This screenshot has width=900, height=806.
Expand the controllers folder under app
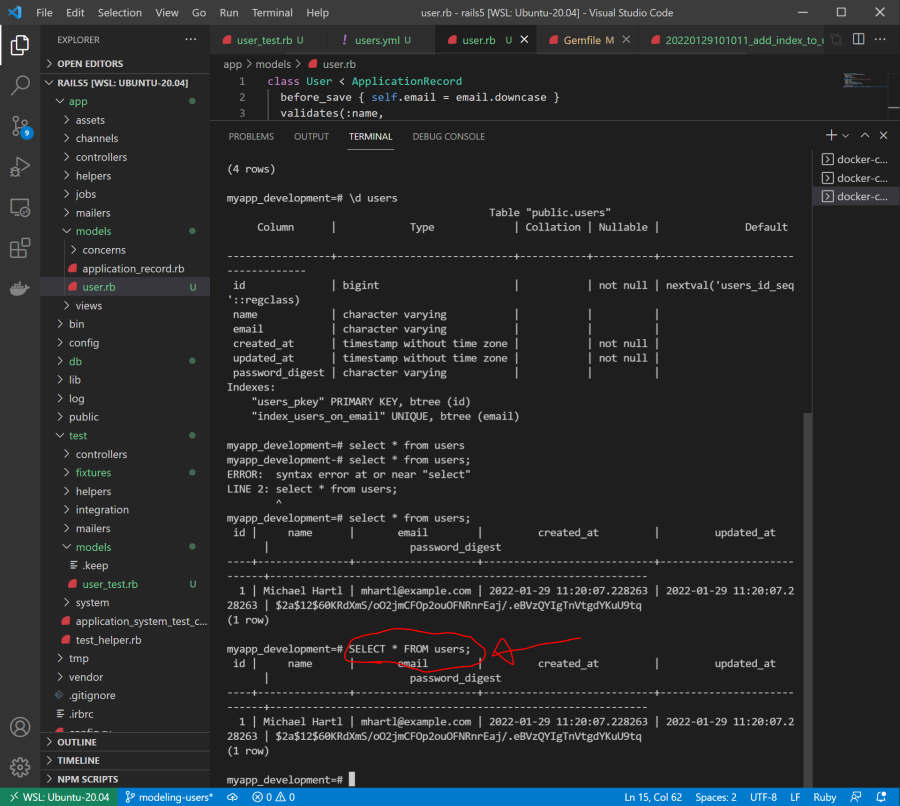coord(101,157)
